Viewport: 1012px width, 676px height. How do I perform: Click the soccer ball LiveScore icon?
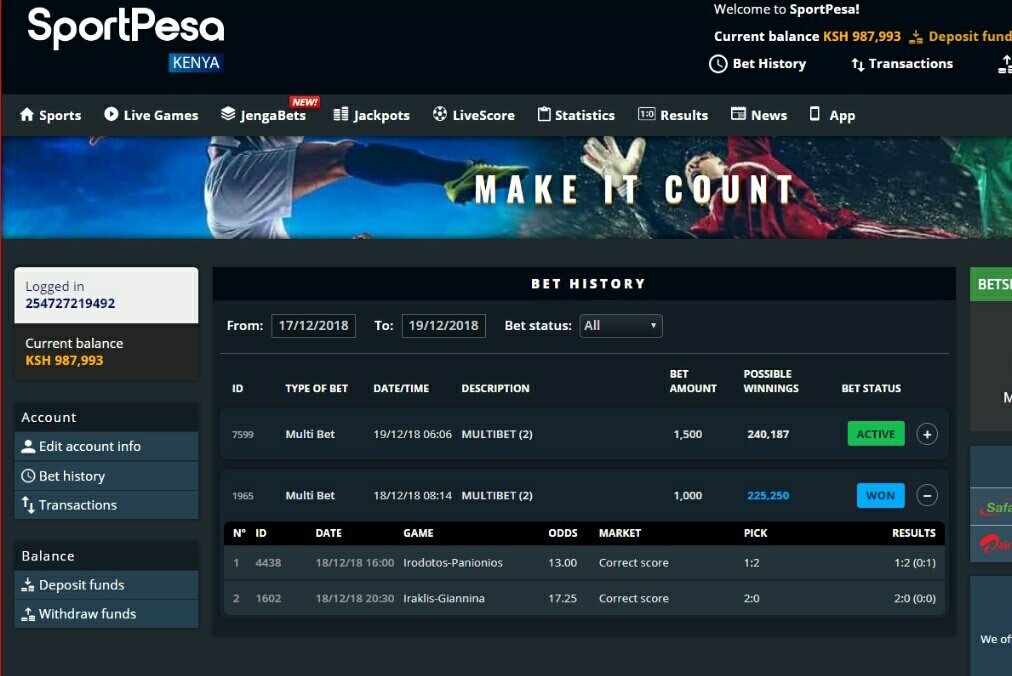pos(440,114)
